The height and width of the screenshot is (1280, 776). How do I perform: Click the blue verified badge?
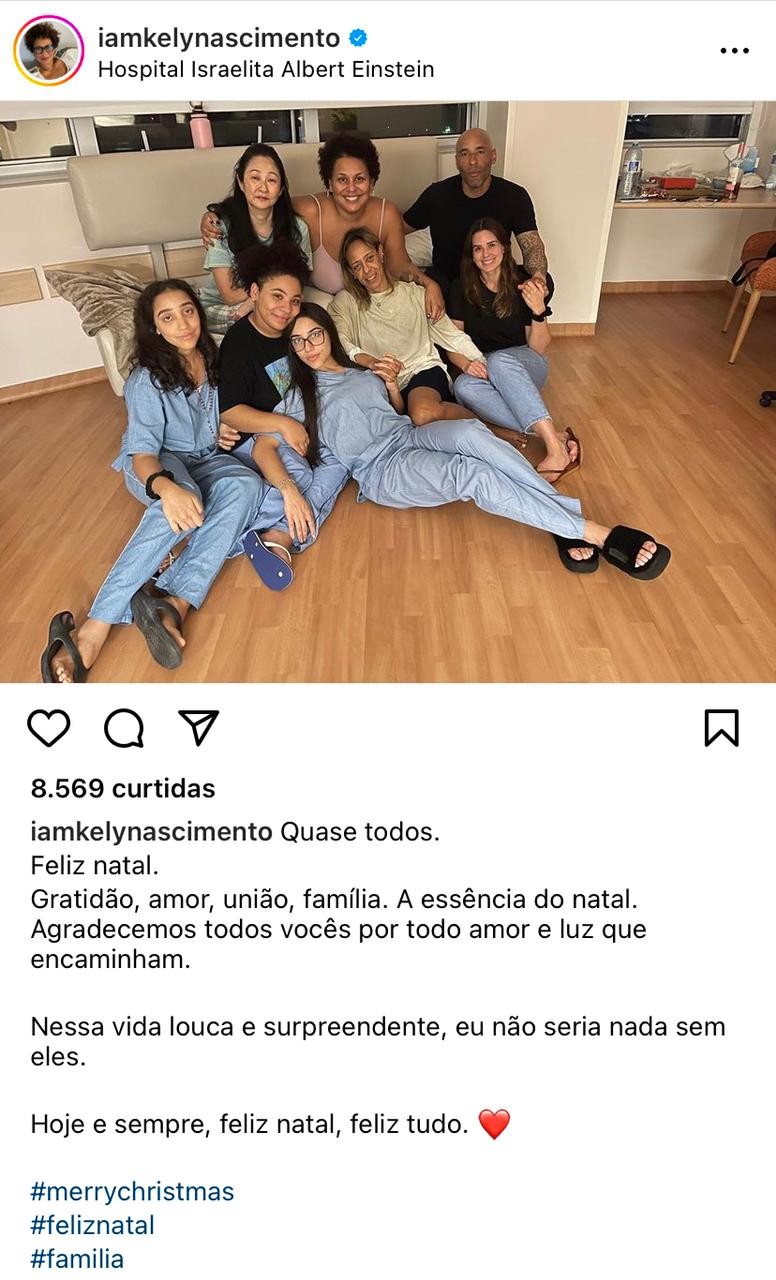(x=358, y=38)
